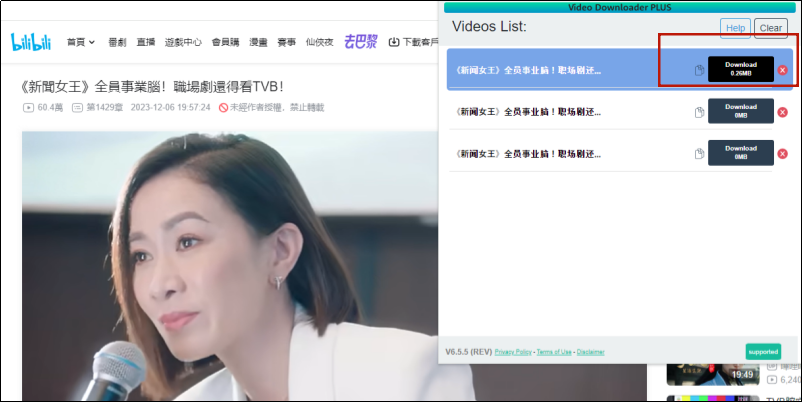This screenshot has height=403, width=803.
Task: Open the Terms of Use link
Action: pyautogui.click(x=554, y=352)
